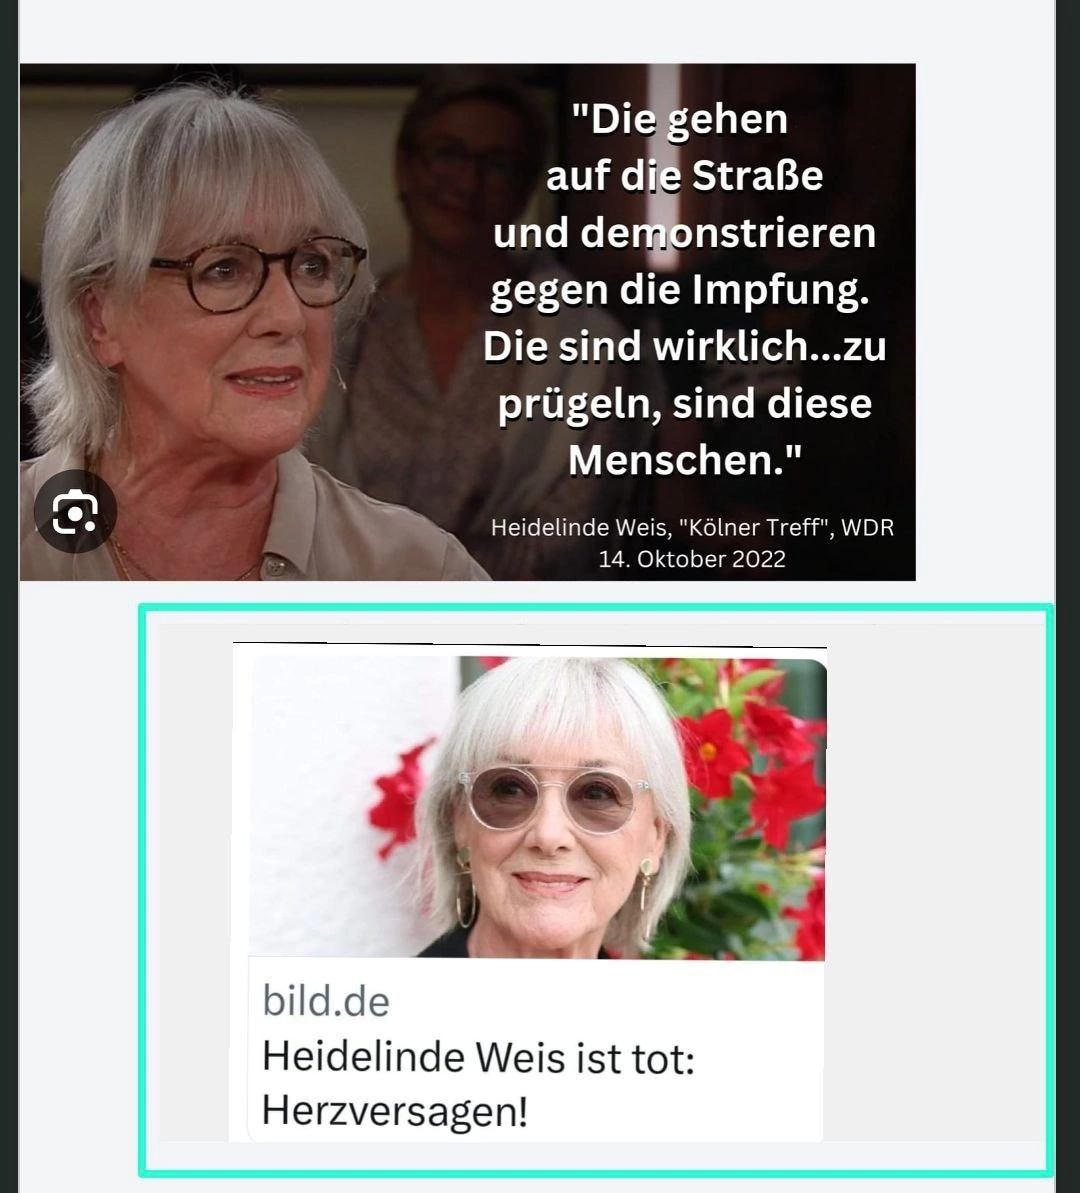The width and height of the screenshot is (1080, 1193).
Task: Open headline "Heidelinde Weis ist tot:"
Action: (x=478, y=1058)
